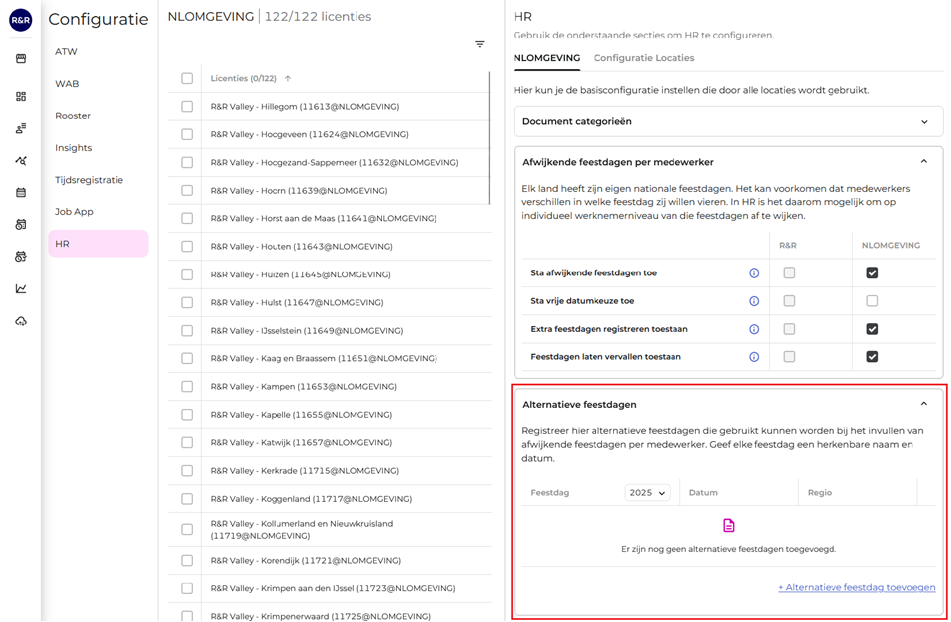Select row R&R Valley - IJsselstein (11649@NLOMGEVING)
Image resolution: width=951 pixels, height=622 pixels.
click(329, 331)
